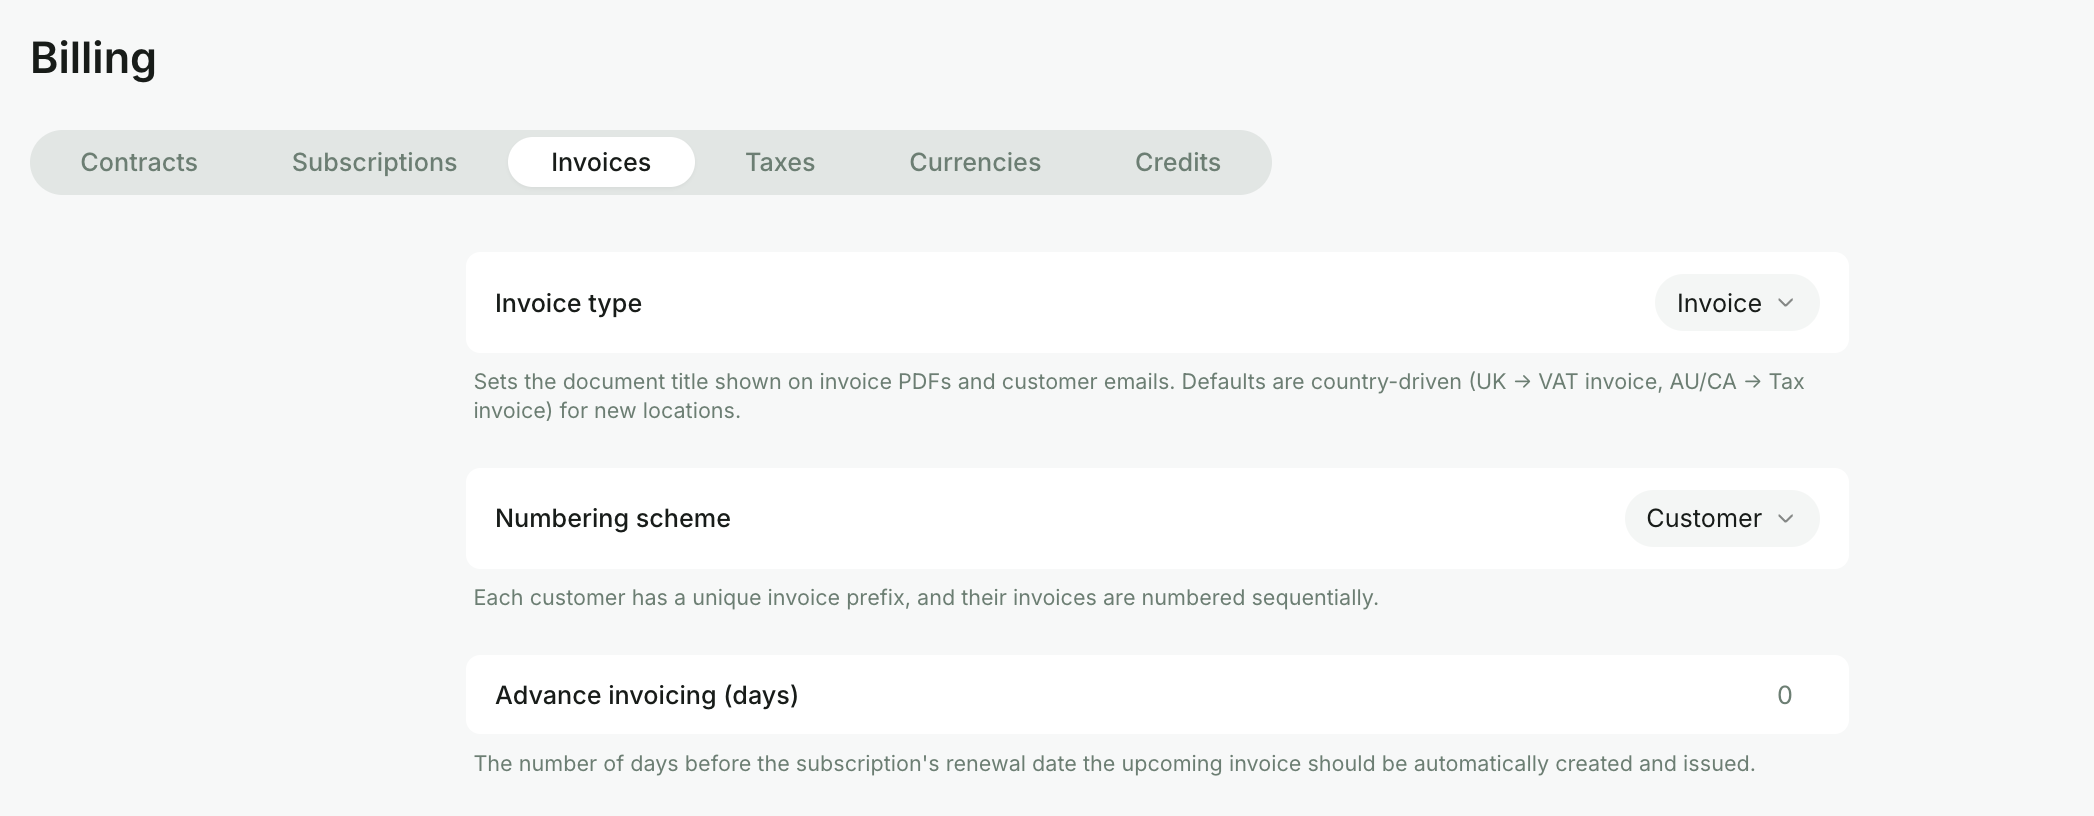
Task: Select the Invoices tab
Action: pos(601,162)
